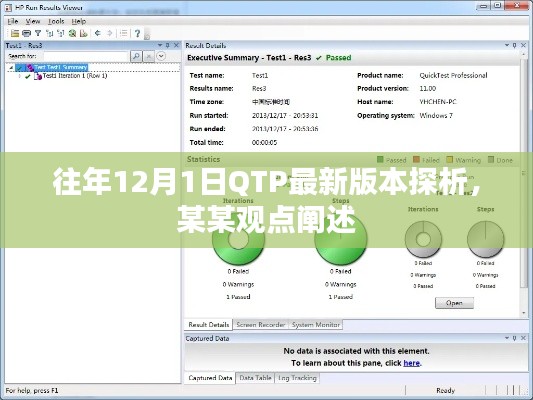Switch to the System Monitor tab
This screenshot has height=400, width=533.
pos(316,325)
